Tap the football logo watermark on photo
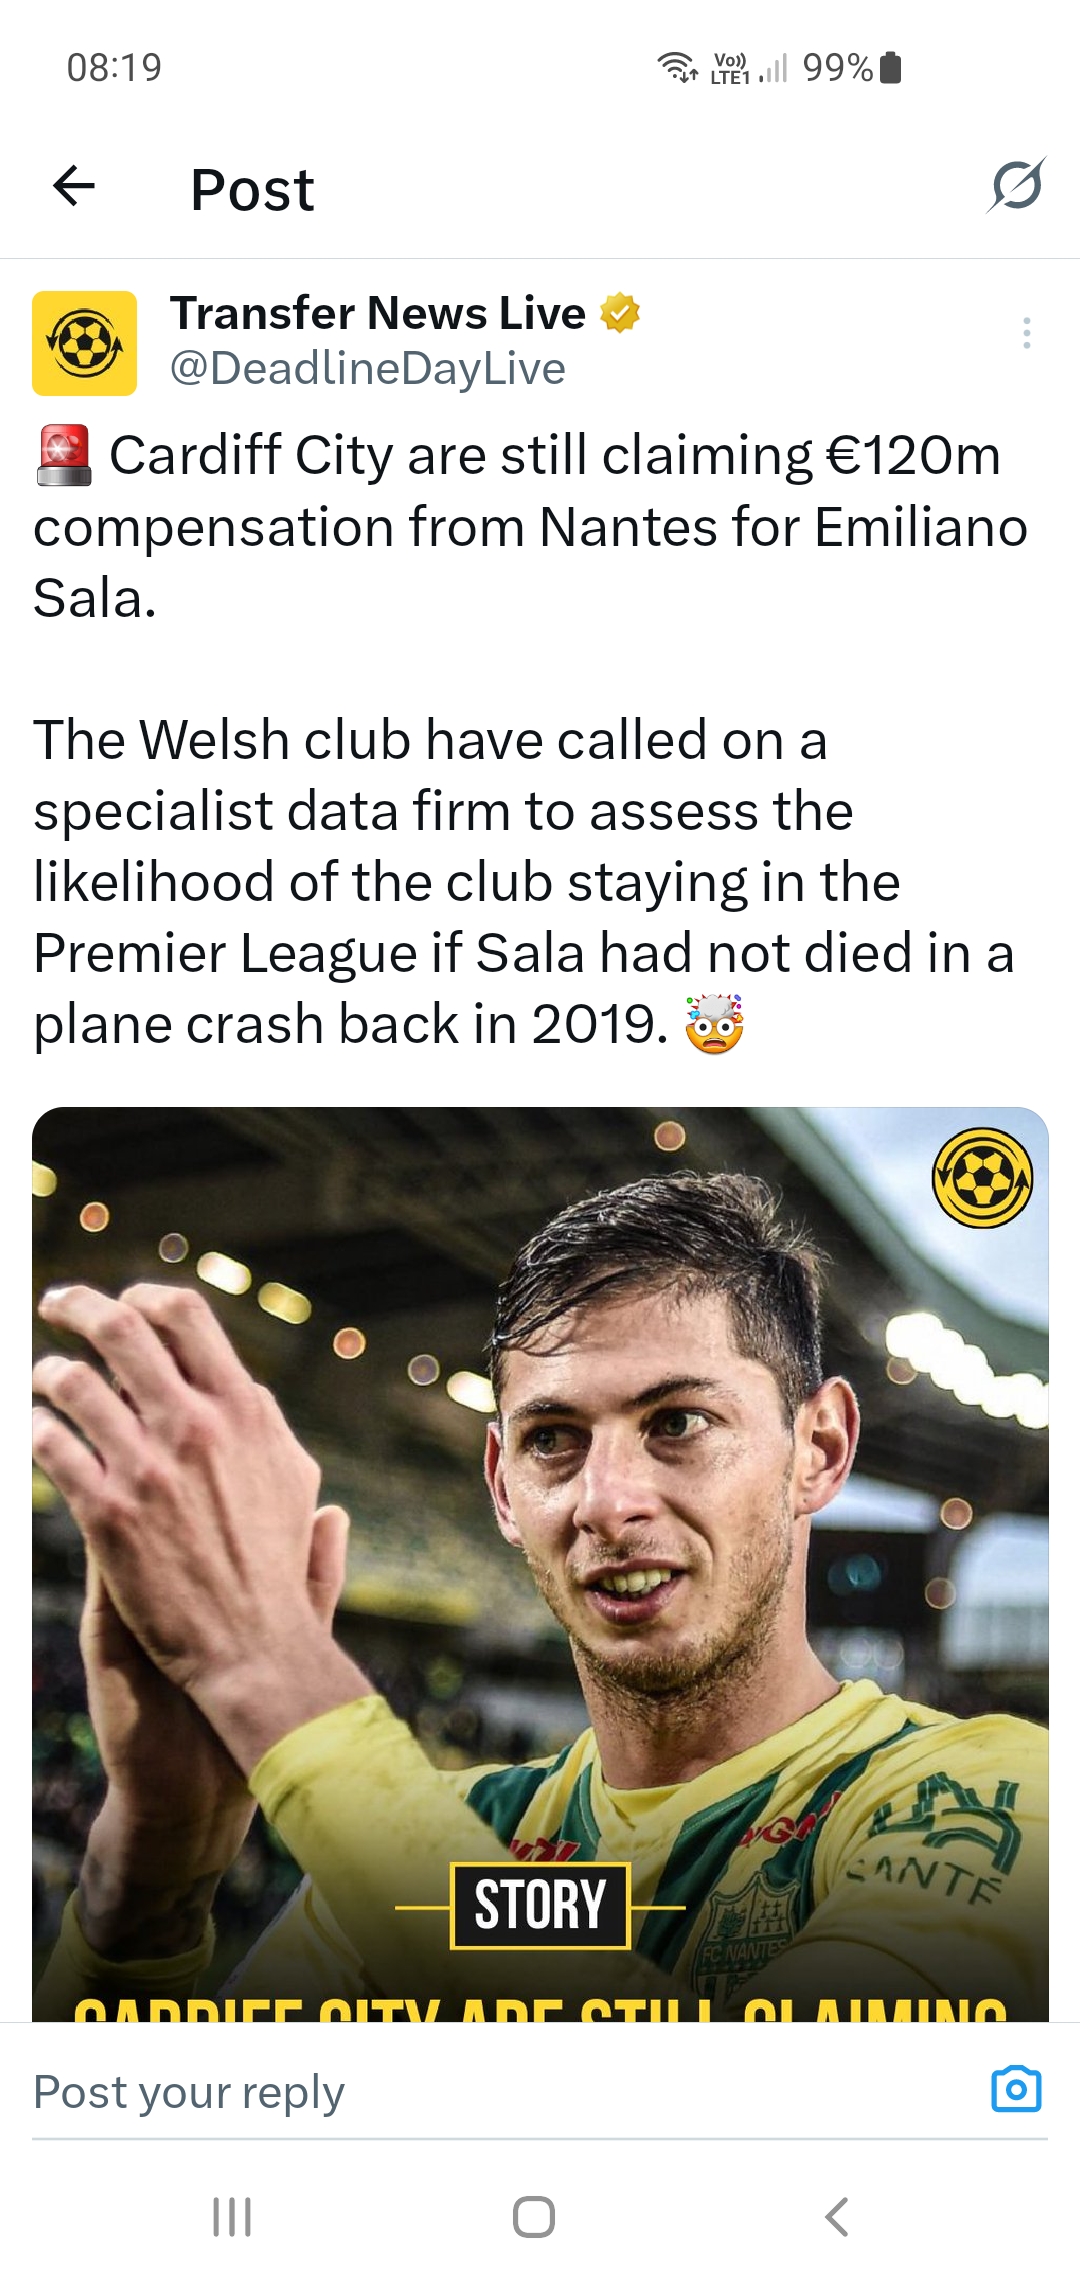1080x2280 pixels. click(x=982, y=1178)
